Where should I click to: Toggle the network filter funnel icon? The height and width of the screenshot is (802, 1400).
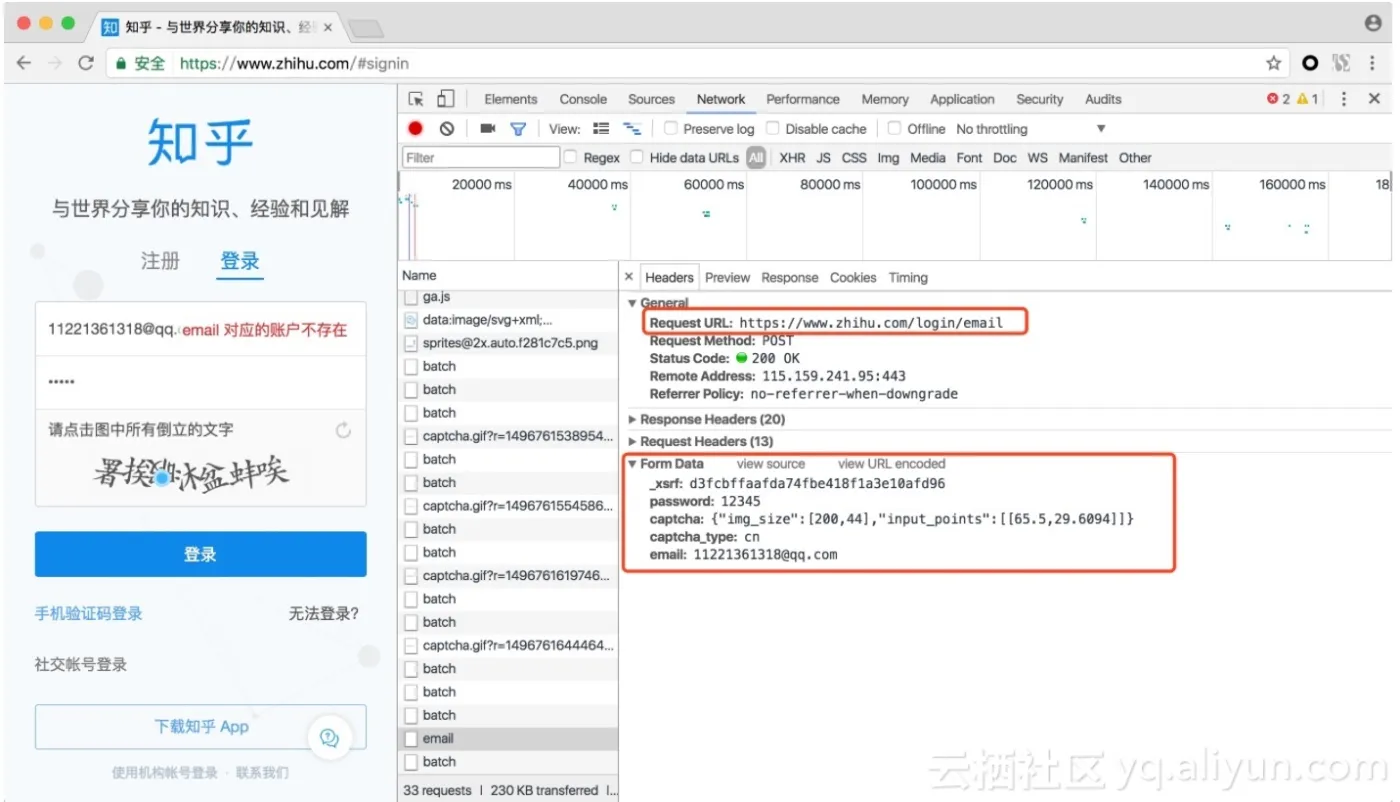(x=518, y=128)
